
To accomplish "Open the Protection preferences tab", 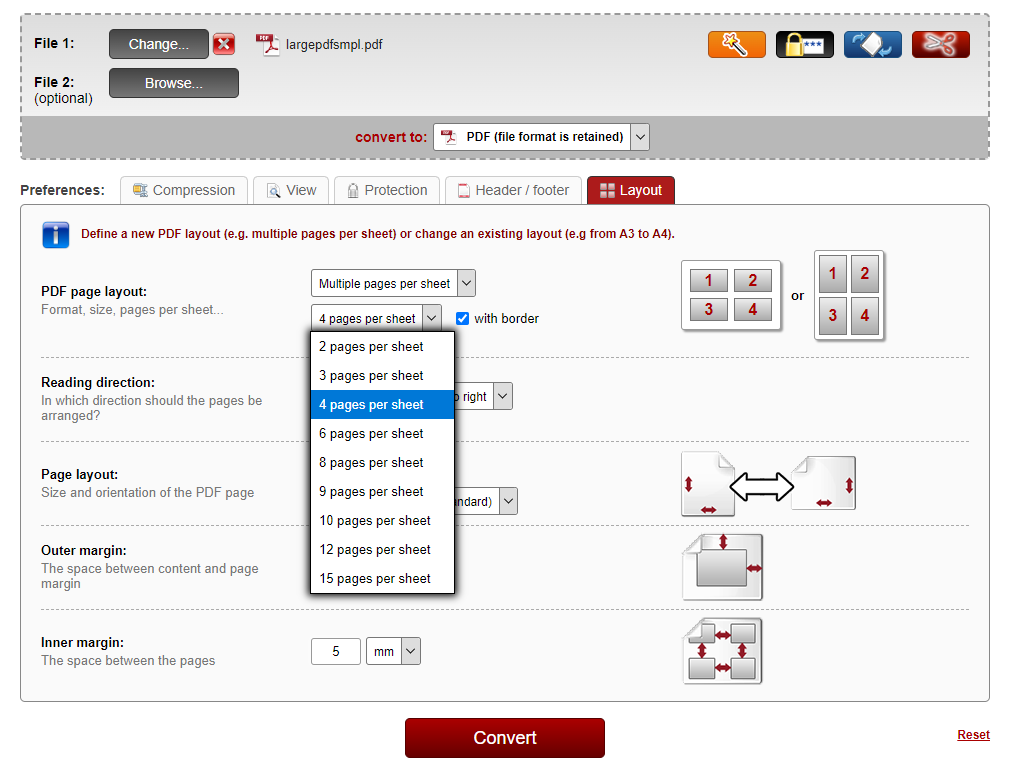I will pos(387,190).
